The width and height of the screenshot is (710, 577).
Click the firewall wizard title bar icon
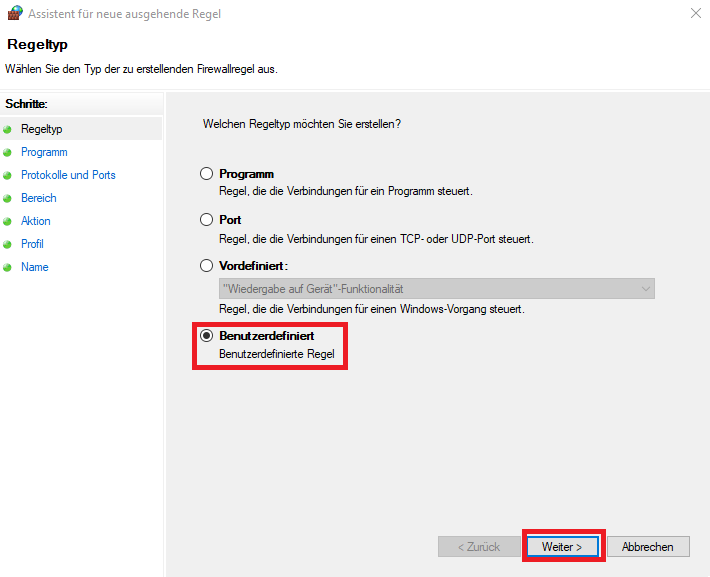[x=14, y=14]
